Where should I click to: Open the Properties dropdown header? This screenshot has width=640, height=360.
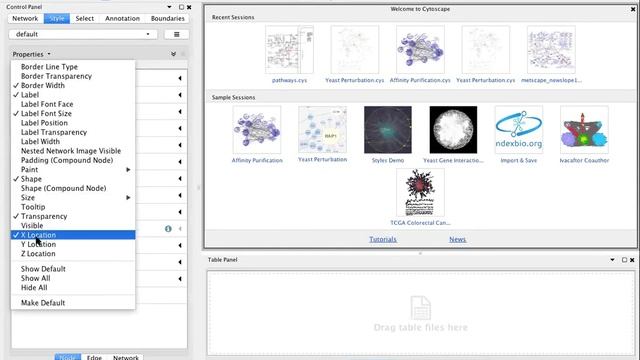point(31,54)
